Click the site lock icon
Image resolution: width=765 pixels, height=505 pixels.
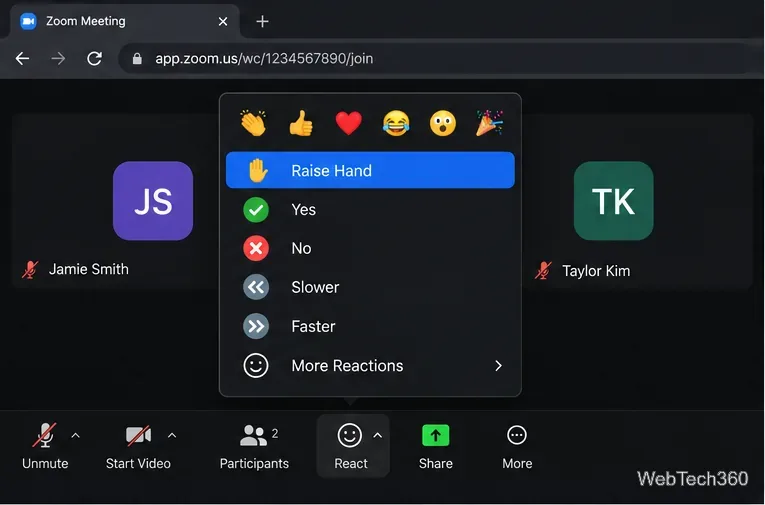(137, 59)
